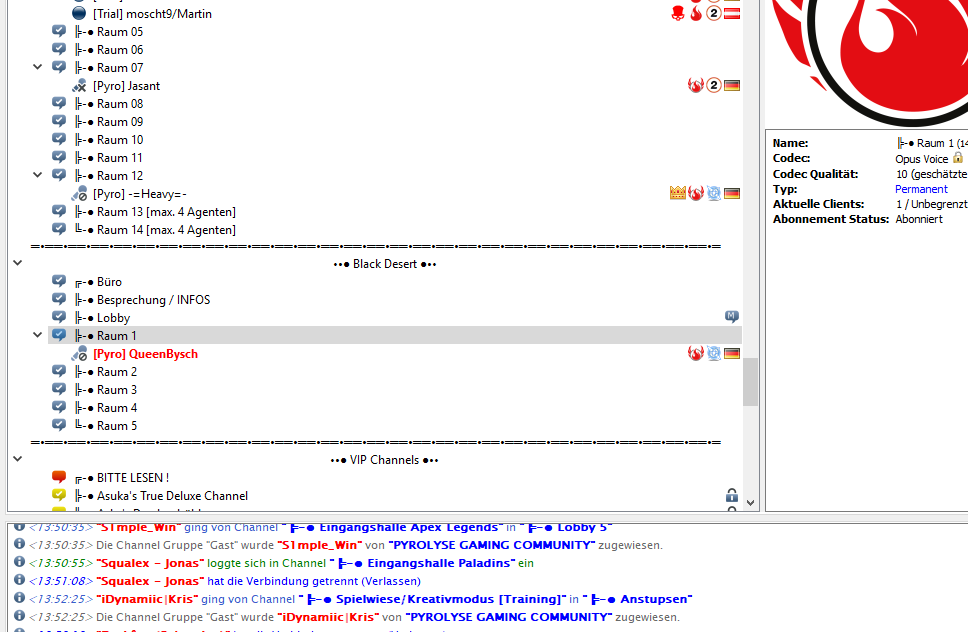Click the Anstupsen channel link in log
The image size is (968, 632).
[641, 599]
